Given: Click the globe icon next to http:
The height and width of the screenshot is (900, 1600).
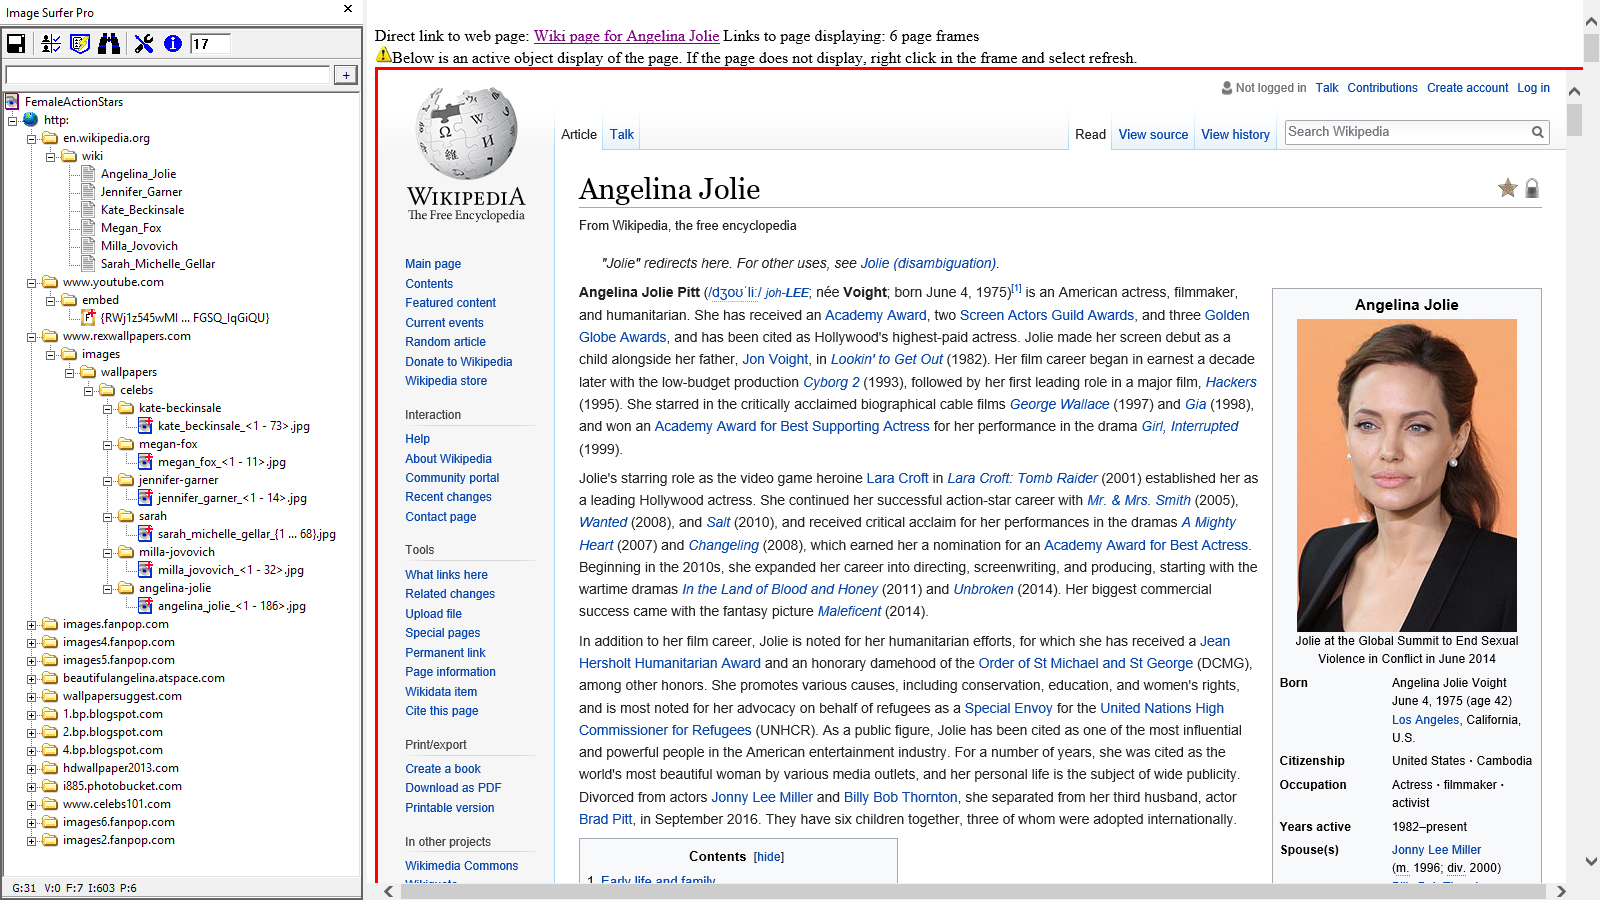Looking at the screenshot, I should coord(31,120).
